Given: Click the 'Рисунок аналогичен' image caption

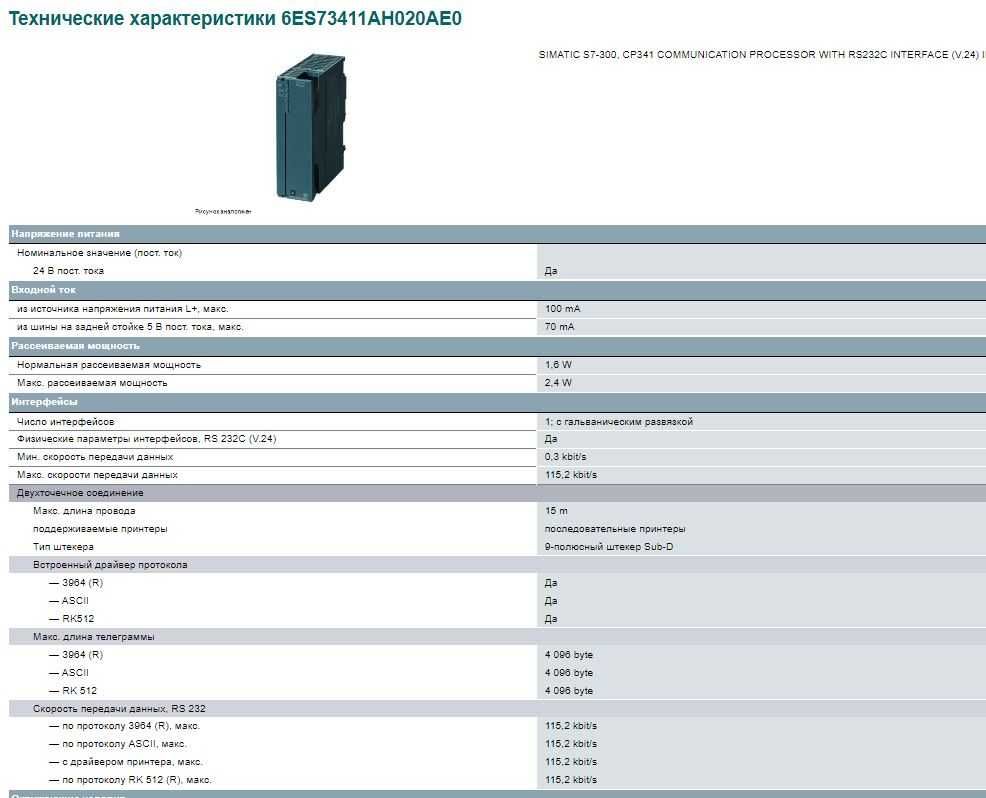Looking at the screenshot, I should [x=223, y=212].
